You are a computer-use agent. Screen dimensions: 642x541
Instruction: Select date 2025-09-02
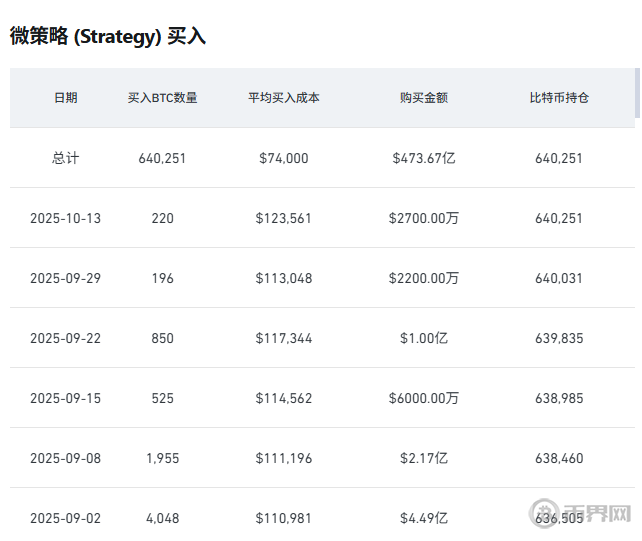66,518
